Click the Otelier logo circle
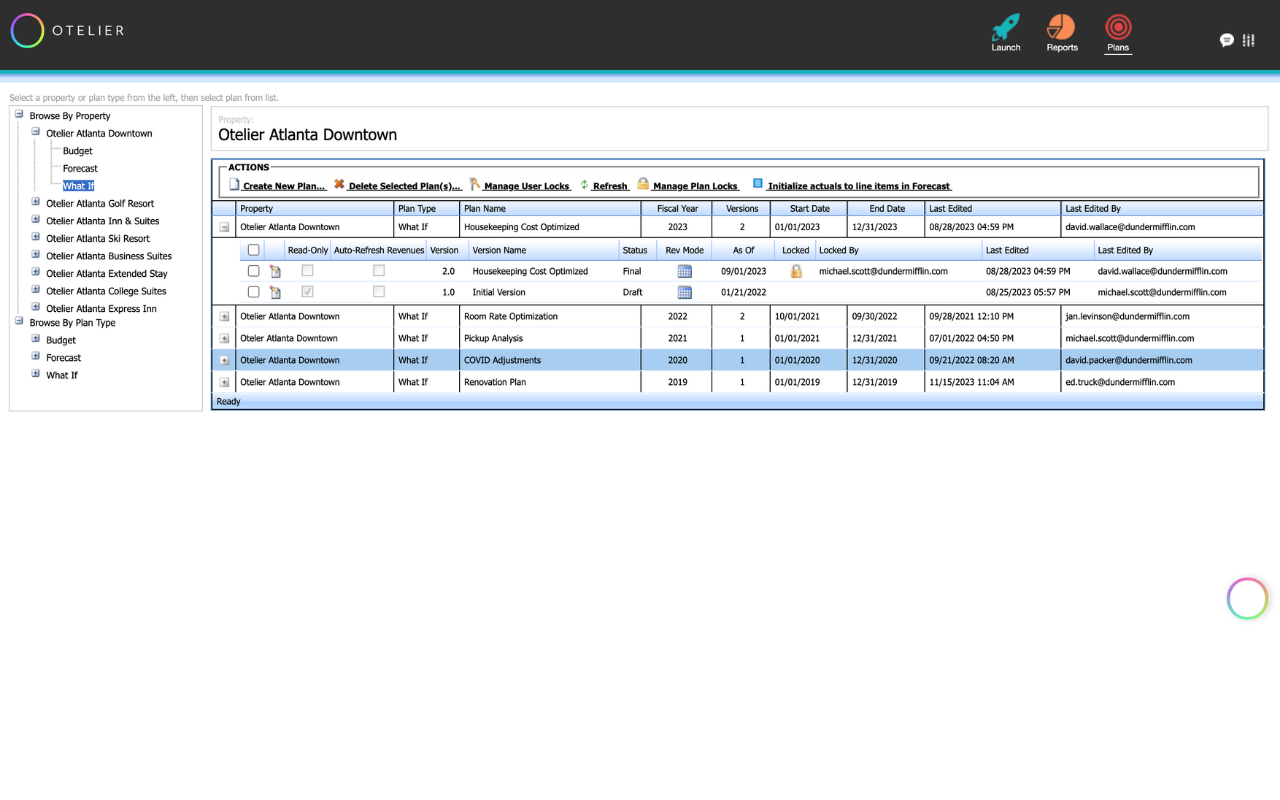The width and height of the screenshot is (1280, 800). (27, 31)
